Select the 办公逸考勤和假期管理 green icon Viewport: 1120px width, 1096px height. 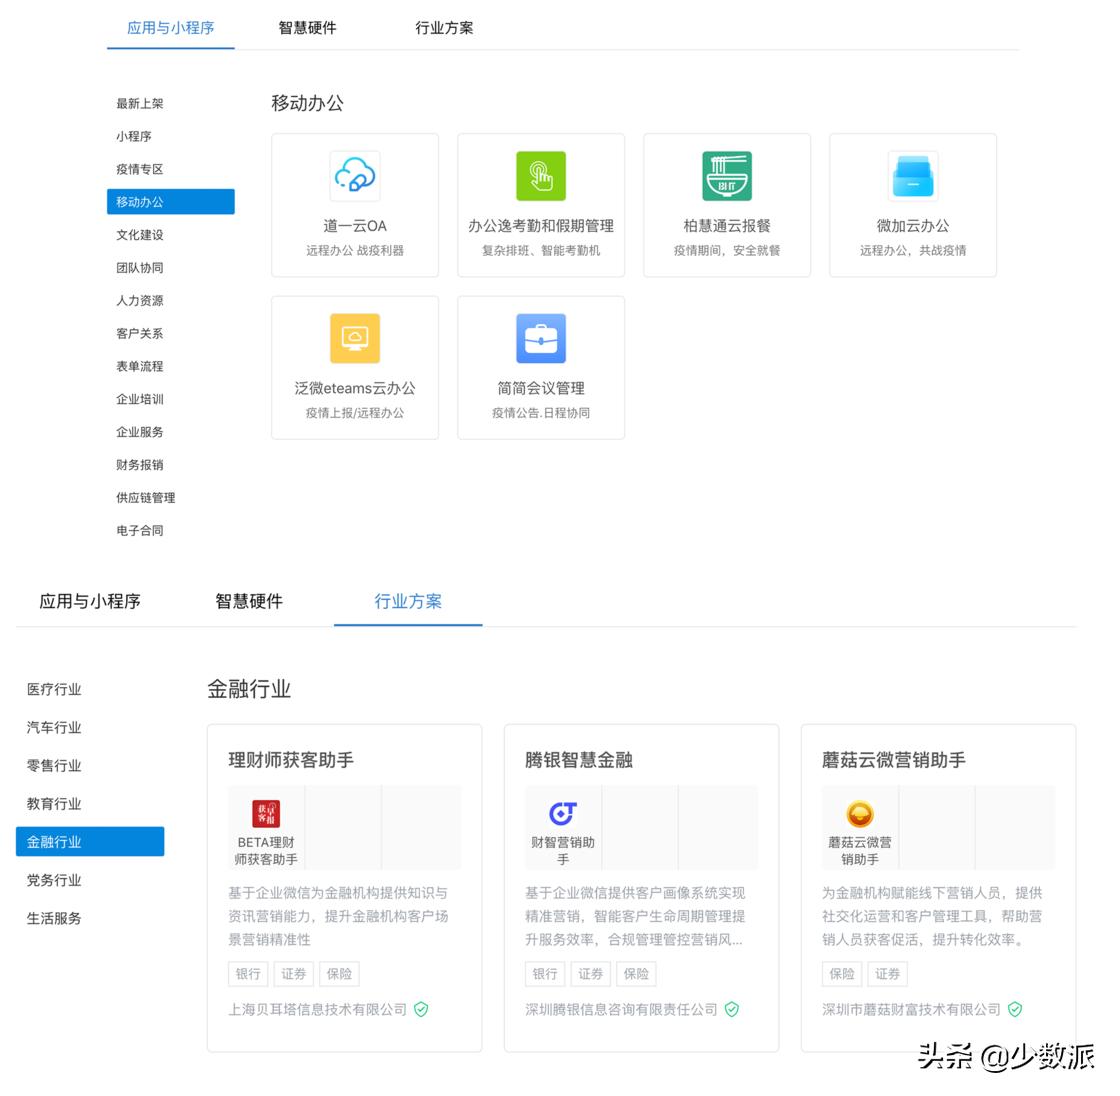point(541,176)
